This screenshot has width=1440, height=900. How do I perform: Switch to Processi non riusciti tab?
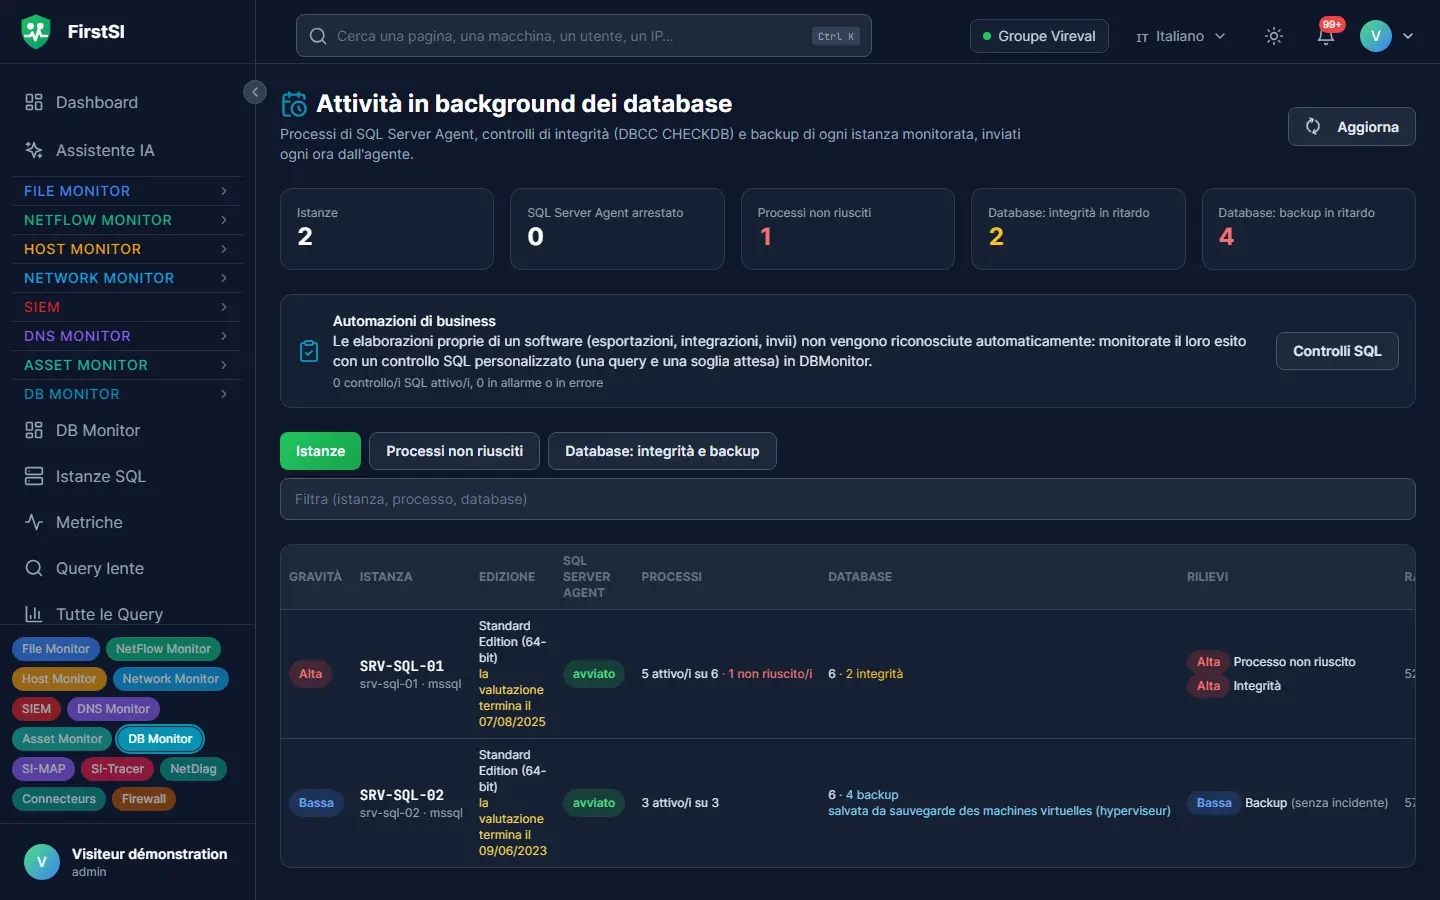pos(454,451)
